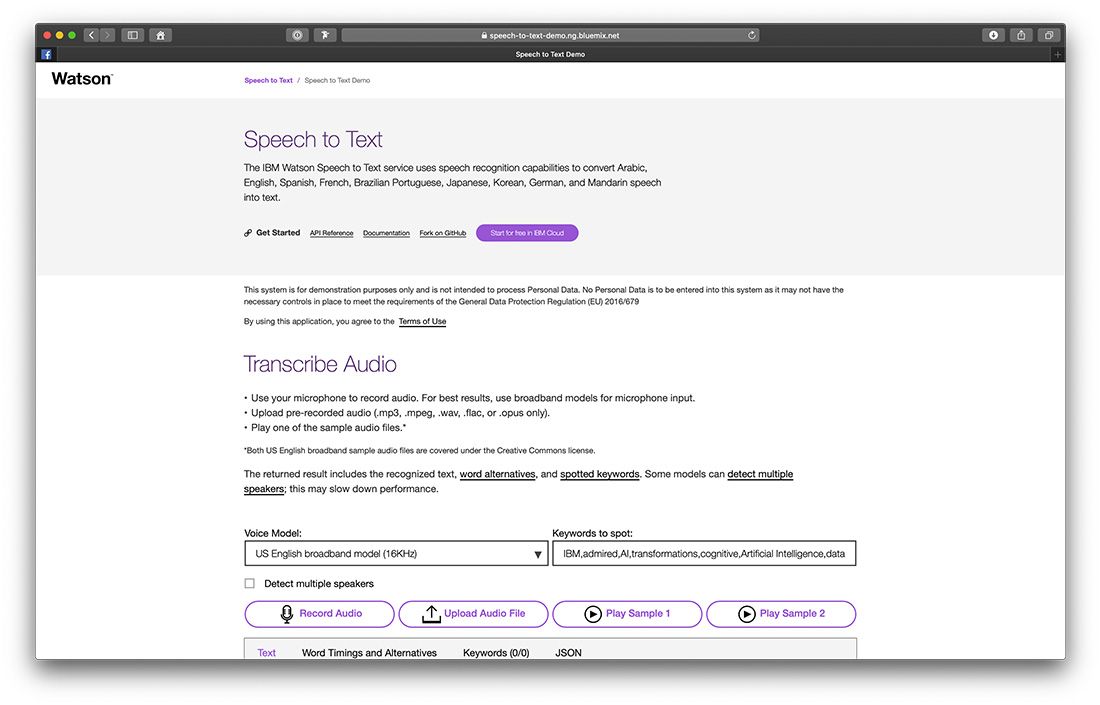Viewport: 1100px width, 705px height.
Task: Open Word Timings and Alternatives tab
Action: (369, 652)
